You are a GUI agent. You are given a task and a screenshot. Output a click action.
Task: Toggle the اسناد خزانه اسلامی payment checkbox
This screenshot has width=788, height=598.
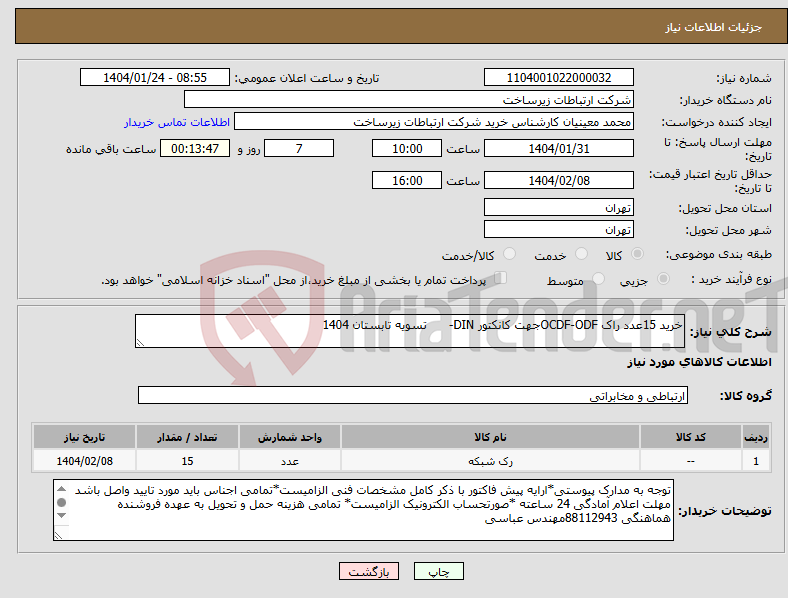coord(500,278)
